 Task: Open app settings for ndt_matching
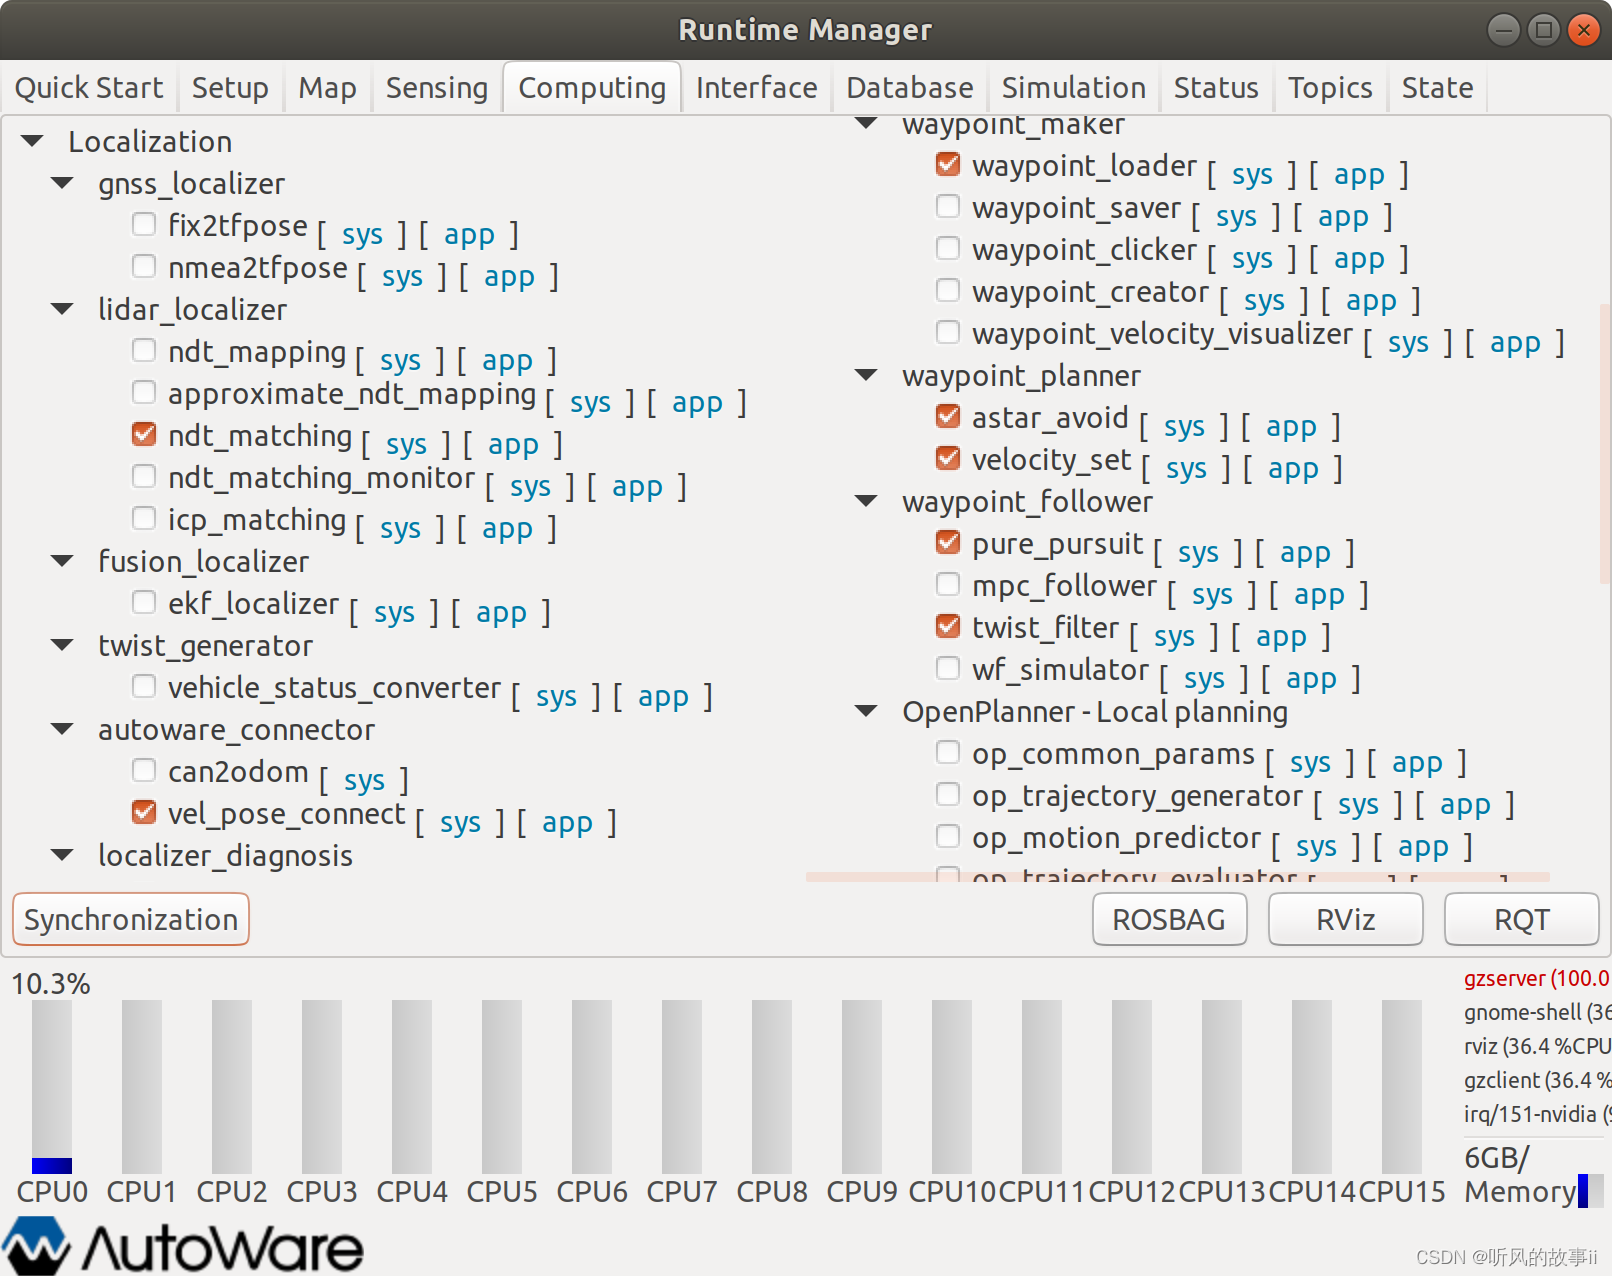pyautogui.click(x=514, y=444)
